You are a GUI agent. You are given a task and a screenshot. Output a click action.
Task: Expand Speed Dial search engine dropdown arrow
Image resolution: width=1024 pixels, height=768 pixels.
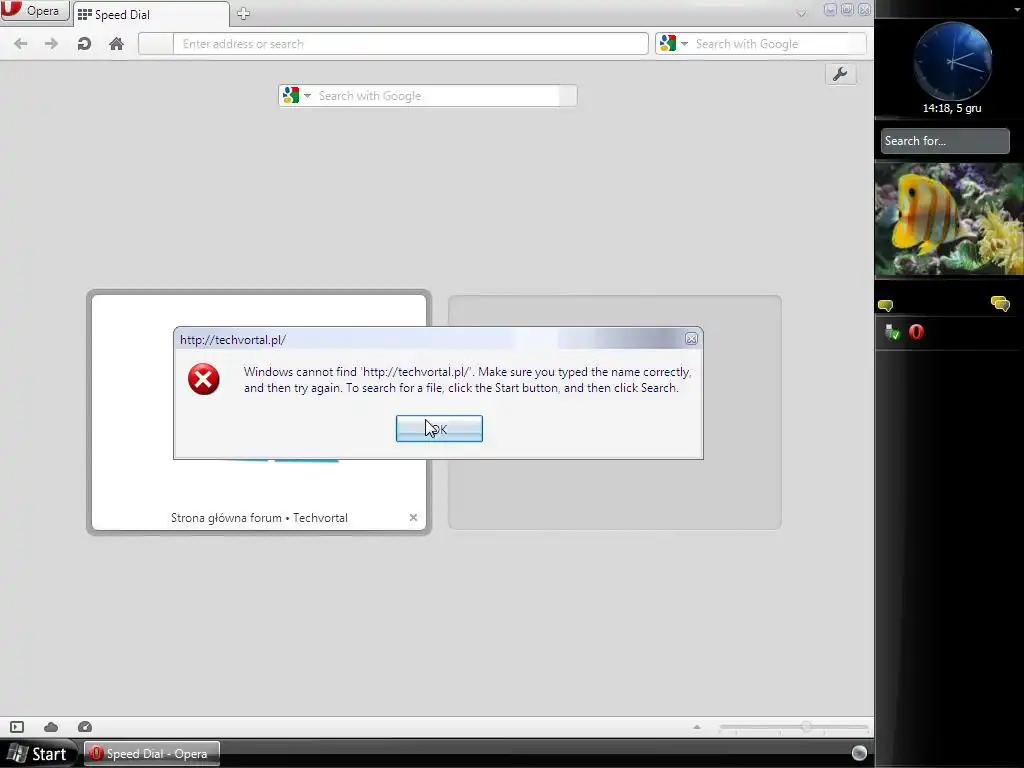(307, 96)
